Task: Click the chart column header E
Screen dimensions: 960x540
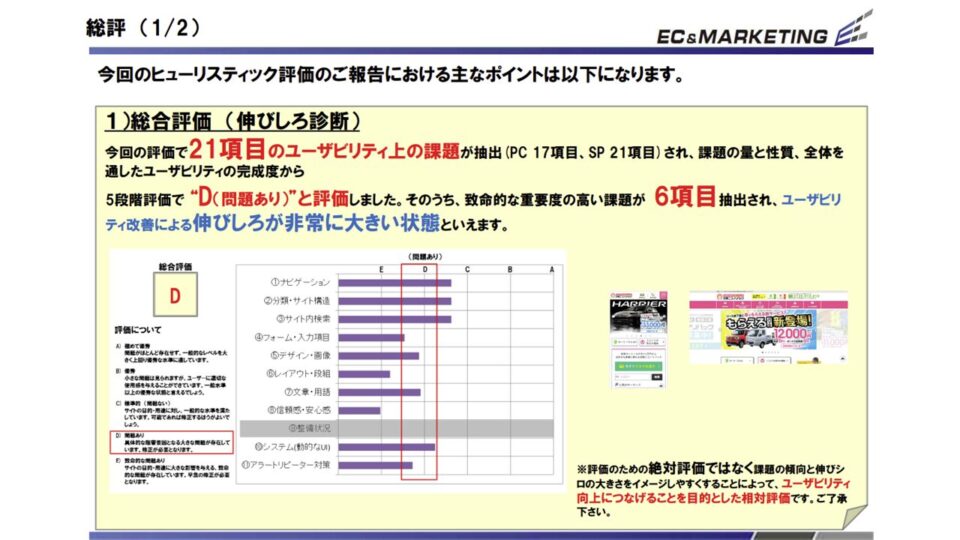Action: coord(381,269)
